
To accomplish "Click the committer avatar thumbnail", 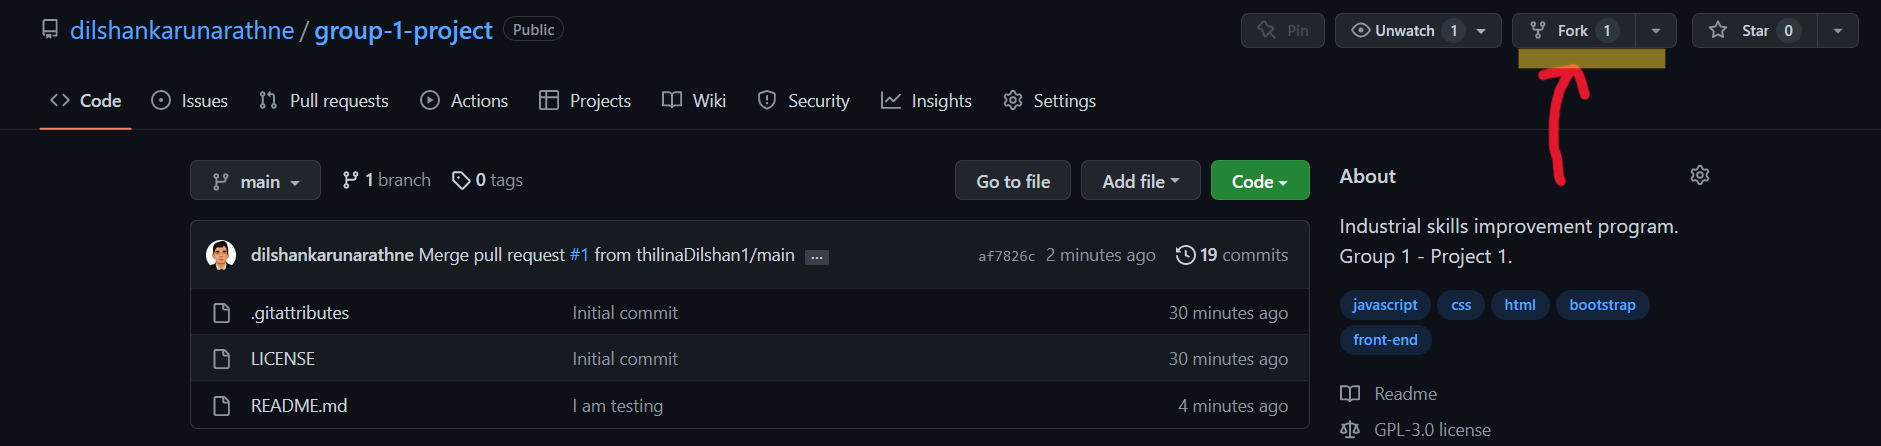I will coord(221,255).
